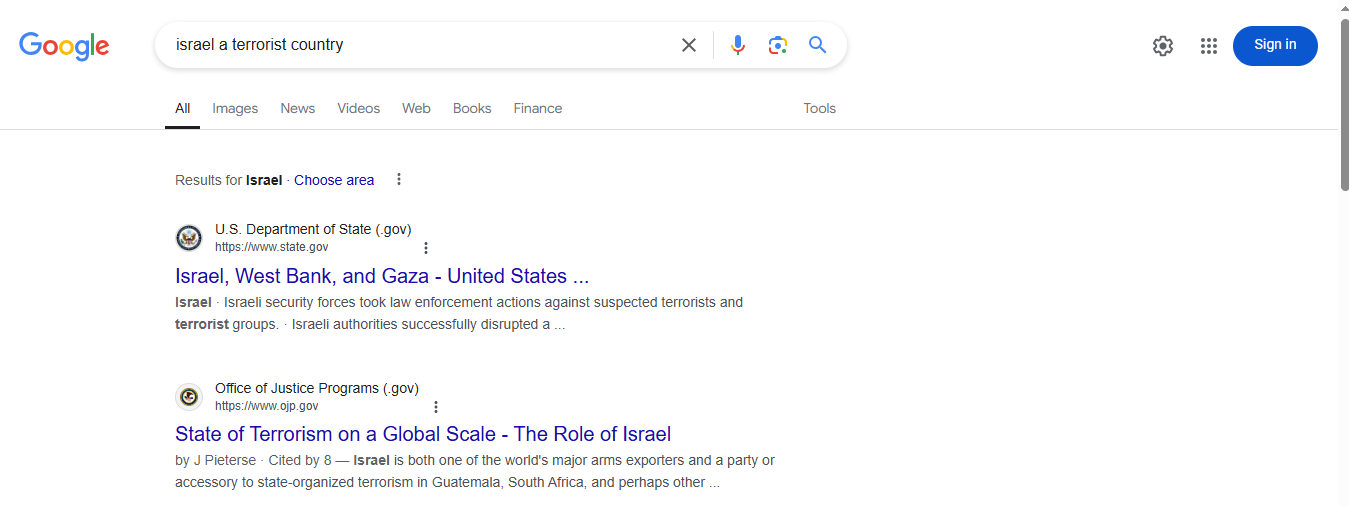The height and width of the screenshot is (506, 1349).
Task: Switch to the Finance tab
Action: [538, 108]
